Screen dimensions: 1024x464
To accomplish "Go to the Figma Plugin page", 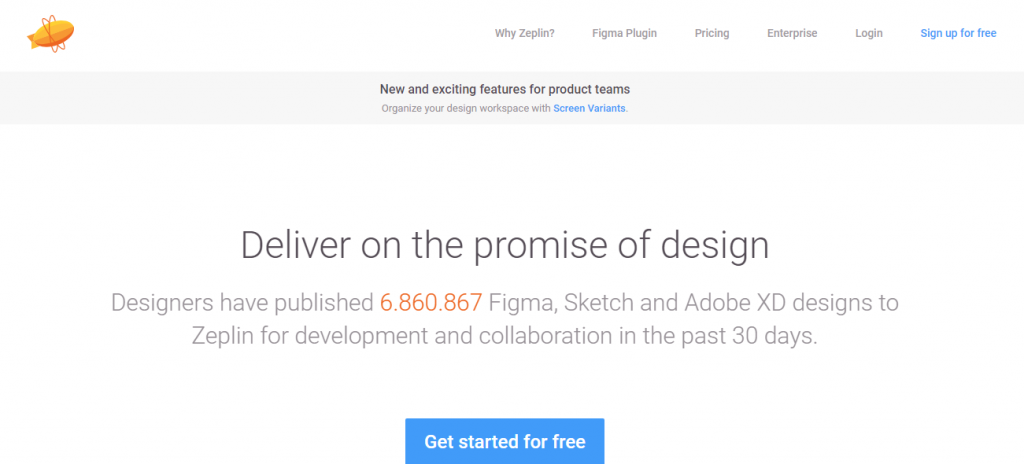I will coord(624,33).
